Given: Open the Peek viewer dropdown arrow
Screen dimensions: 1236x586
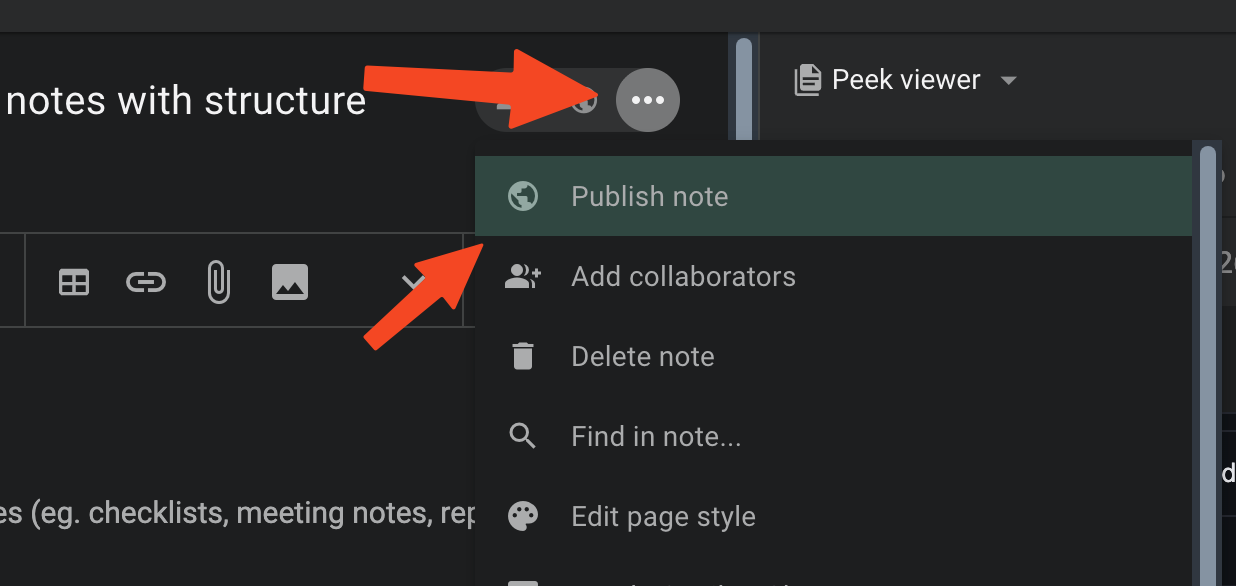Looking at the screenshot, I should pyautogui.click(x=1009, y=80).
